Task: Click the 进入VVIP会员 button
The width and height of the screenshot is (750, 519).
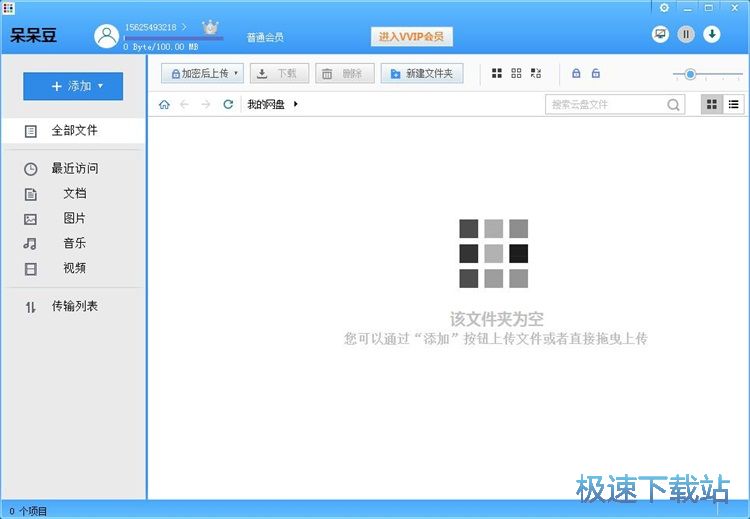Action: click(412, 37)
